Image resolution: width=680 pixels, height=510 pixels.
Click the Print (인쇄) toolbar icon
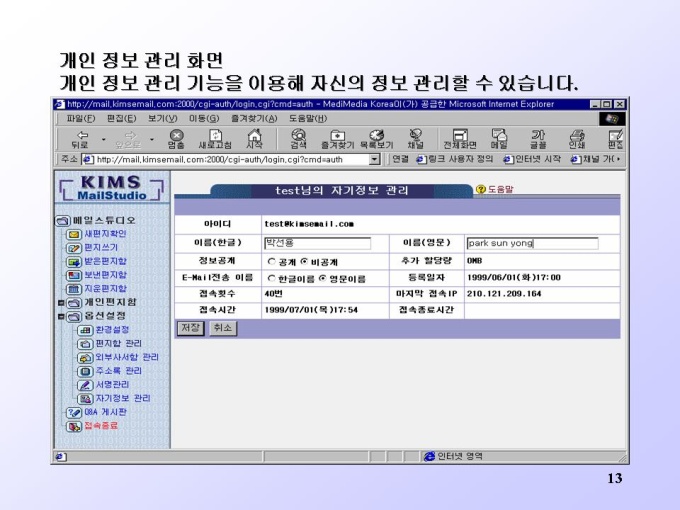[577, 139]
